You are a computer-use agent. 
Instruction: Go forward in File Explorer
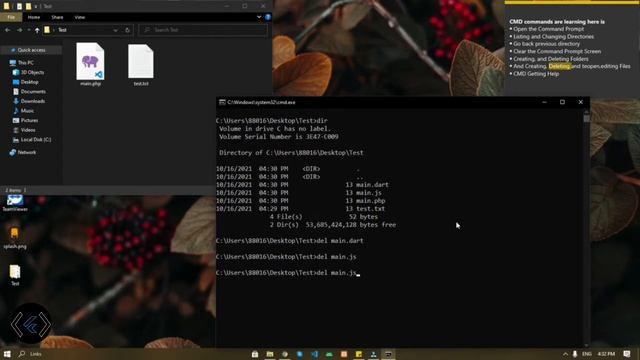tap(19, 30)
